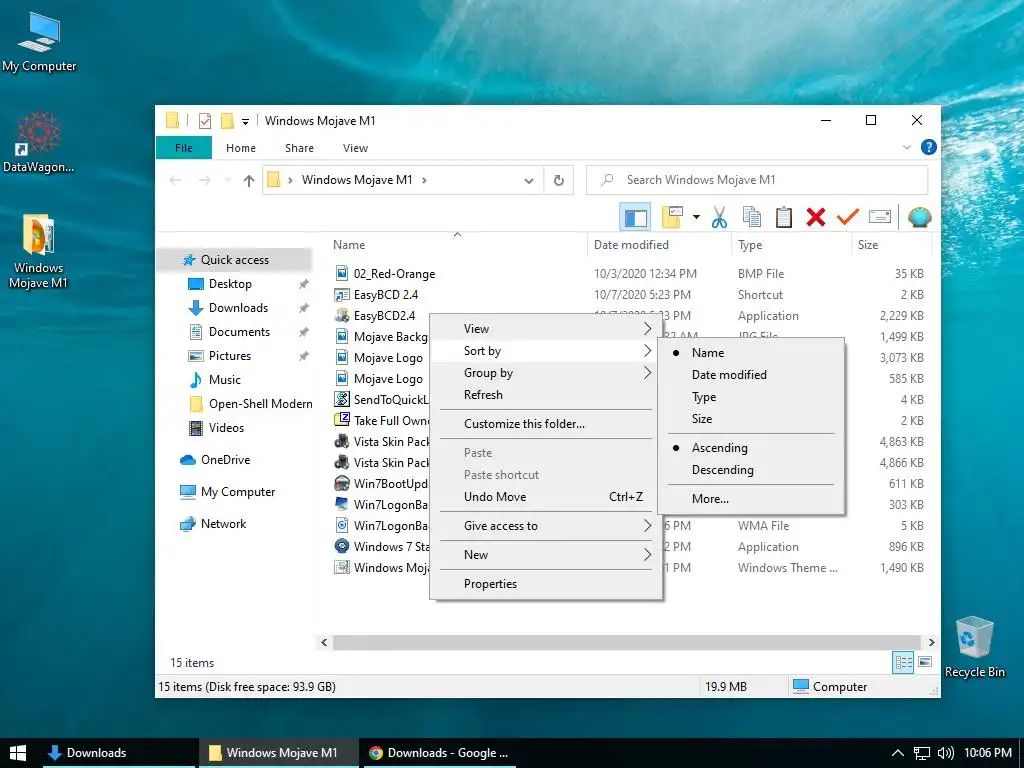Select Descending sort order
This screenshot has height=768, width=1024.
751,470
